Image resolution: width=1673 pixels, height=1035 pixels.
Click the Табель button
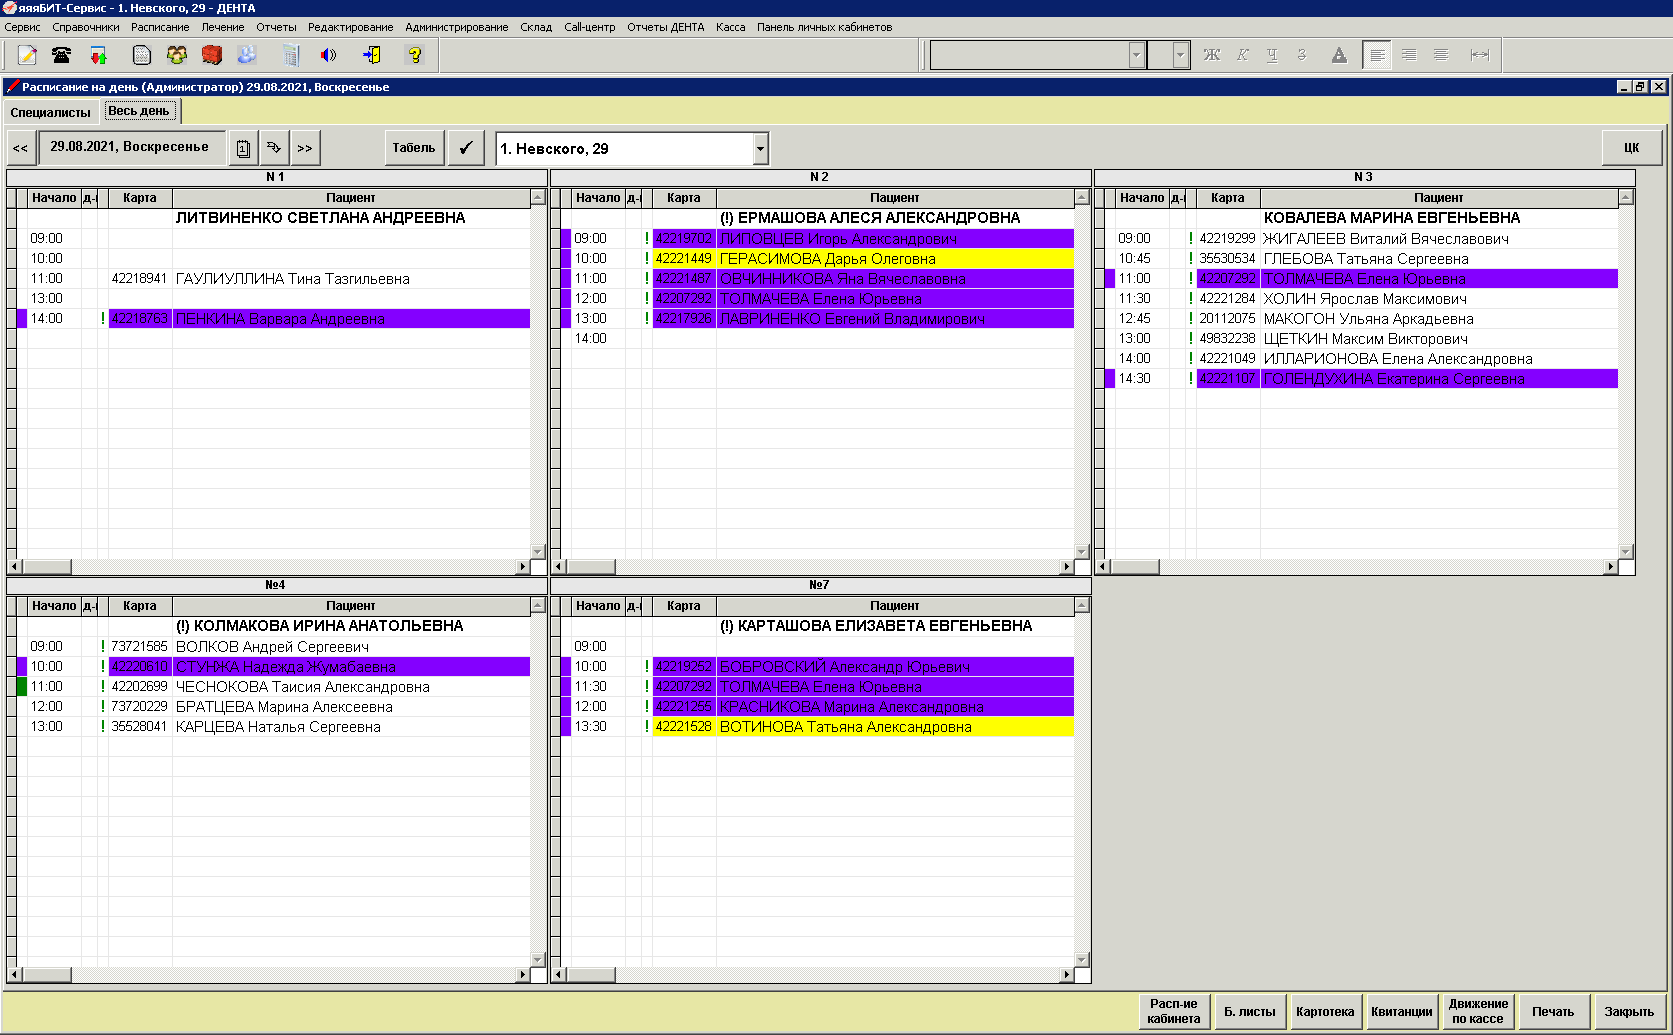tap(413, 148)
